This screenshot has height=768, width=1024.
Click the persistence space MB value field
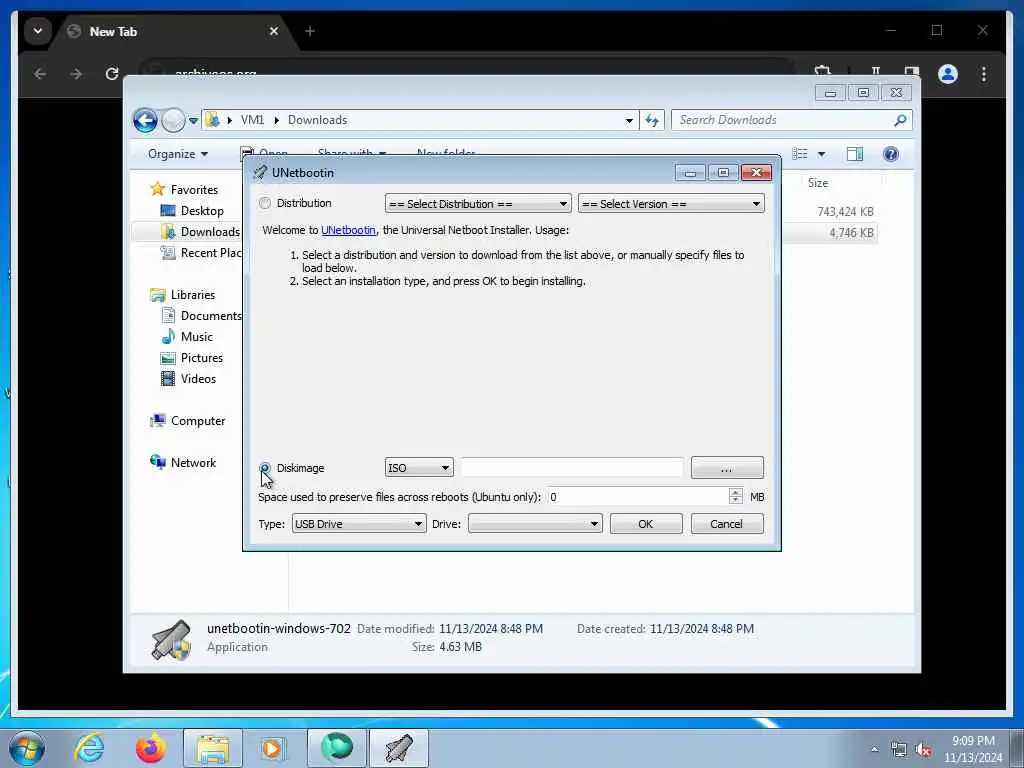pyautogui.click(x=637, y=497)
